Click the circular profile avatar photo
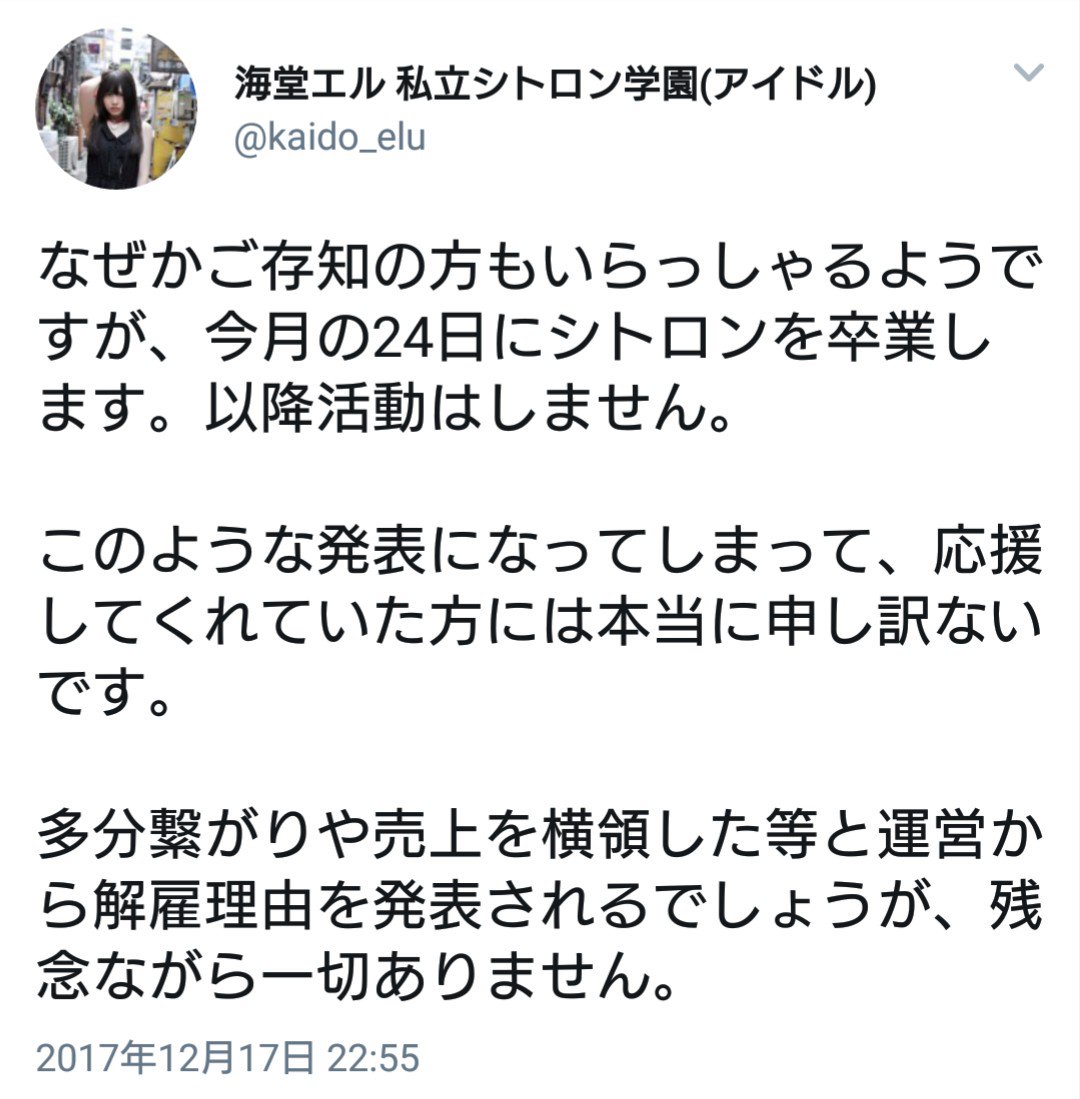This screenshot has width=1080, height=1099. (116, 109)
